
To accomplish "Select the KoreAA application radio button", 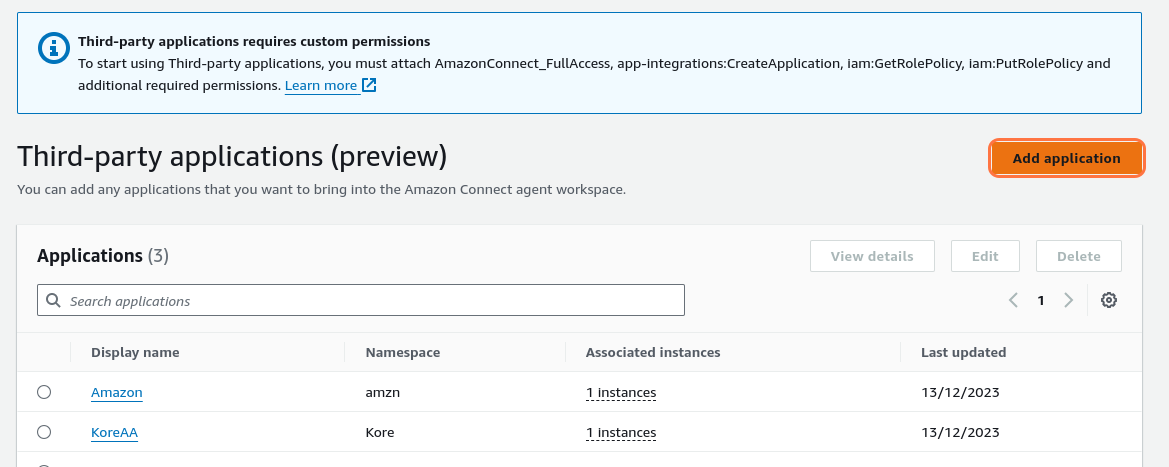I will click(44, 433).
